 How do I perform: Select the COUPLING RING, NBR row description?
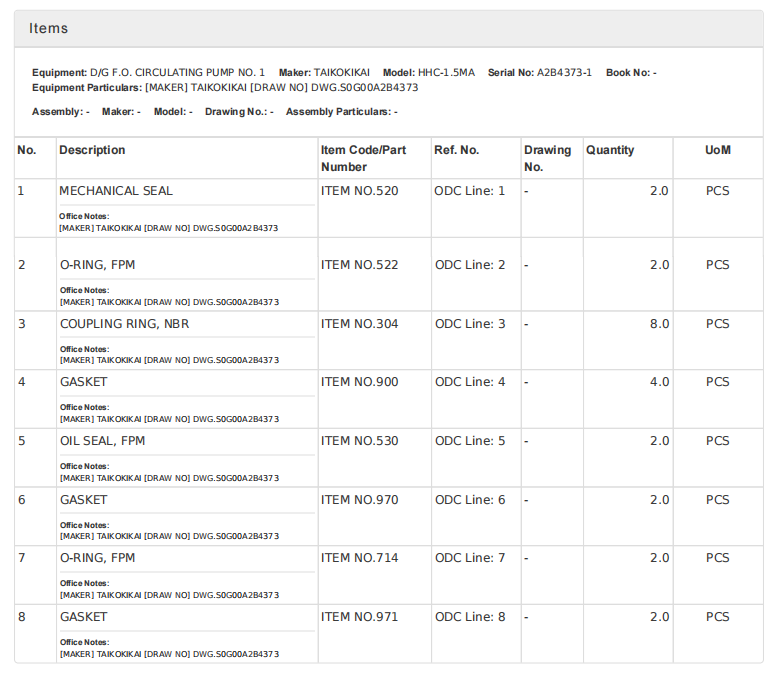click(x=124, y=324)
